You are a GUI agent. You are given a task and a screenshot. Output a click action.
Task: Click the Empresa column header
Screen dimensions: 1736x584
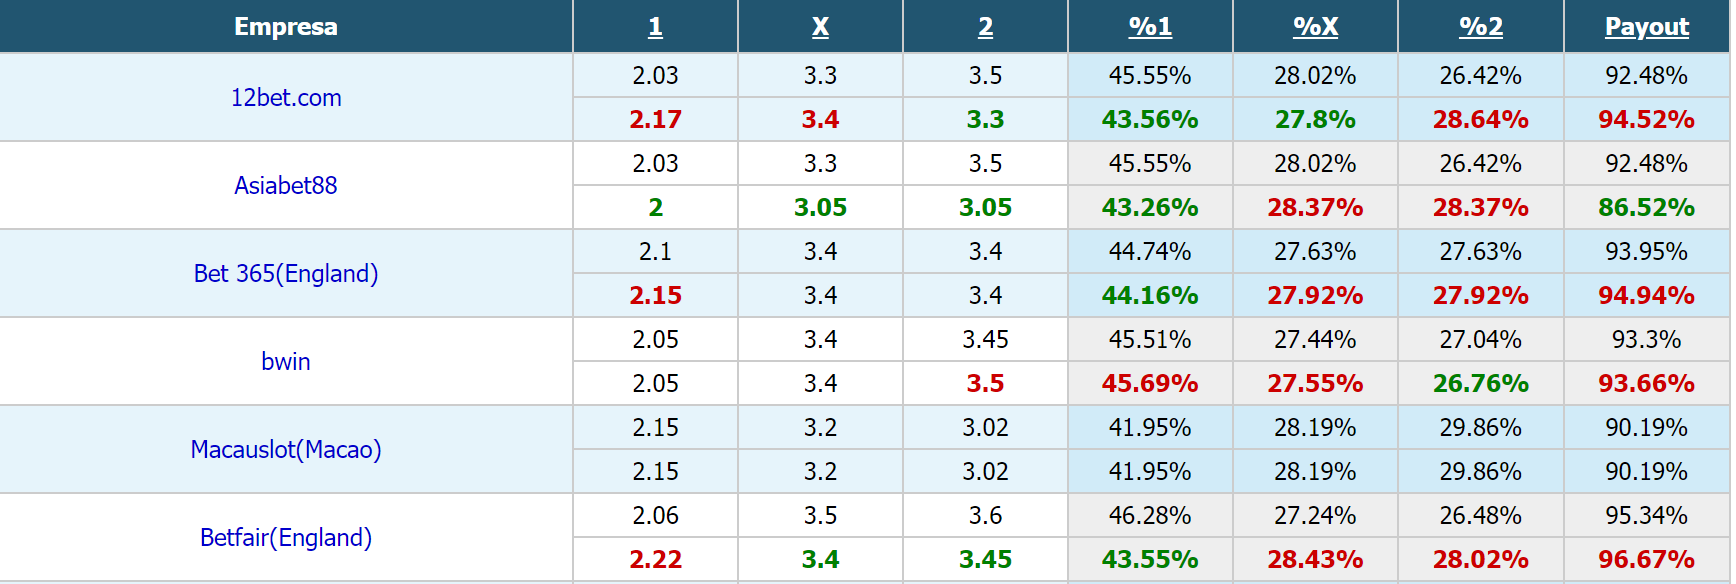[286, 27]
